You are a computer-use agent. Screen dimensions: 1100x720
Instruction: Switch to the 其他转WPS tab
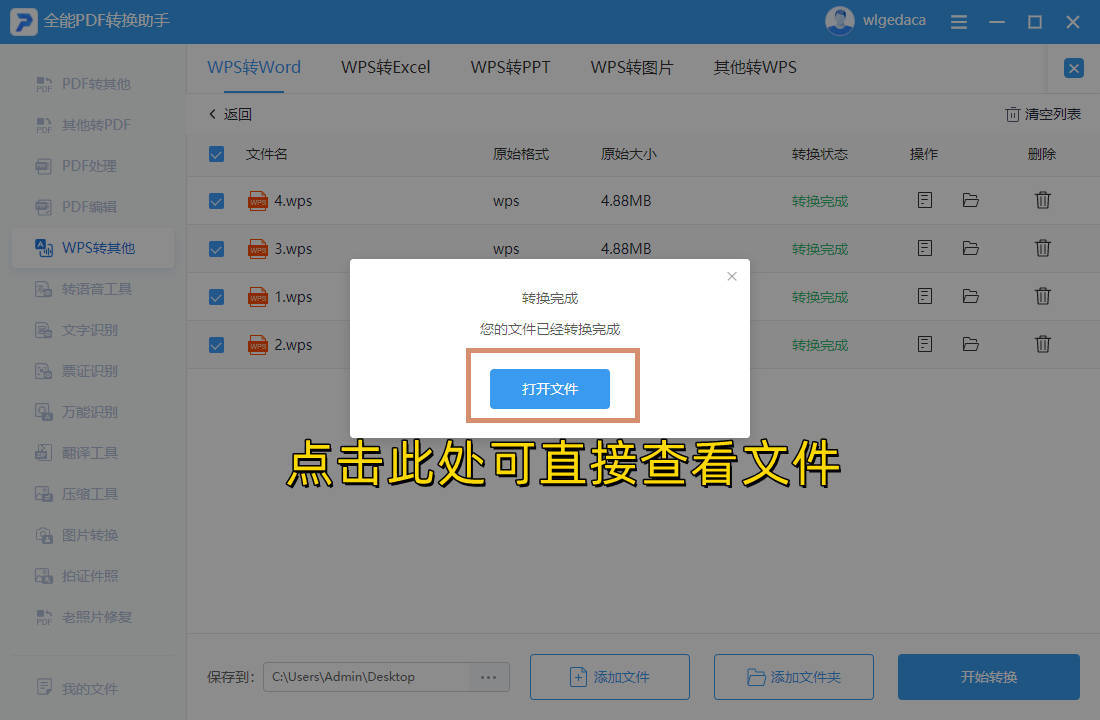click(755, 67)
